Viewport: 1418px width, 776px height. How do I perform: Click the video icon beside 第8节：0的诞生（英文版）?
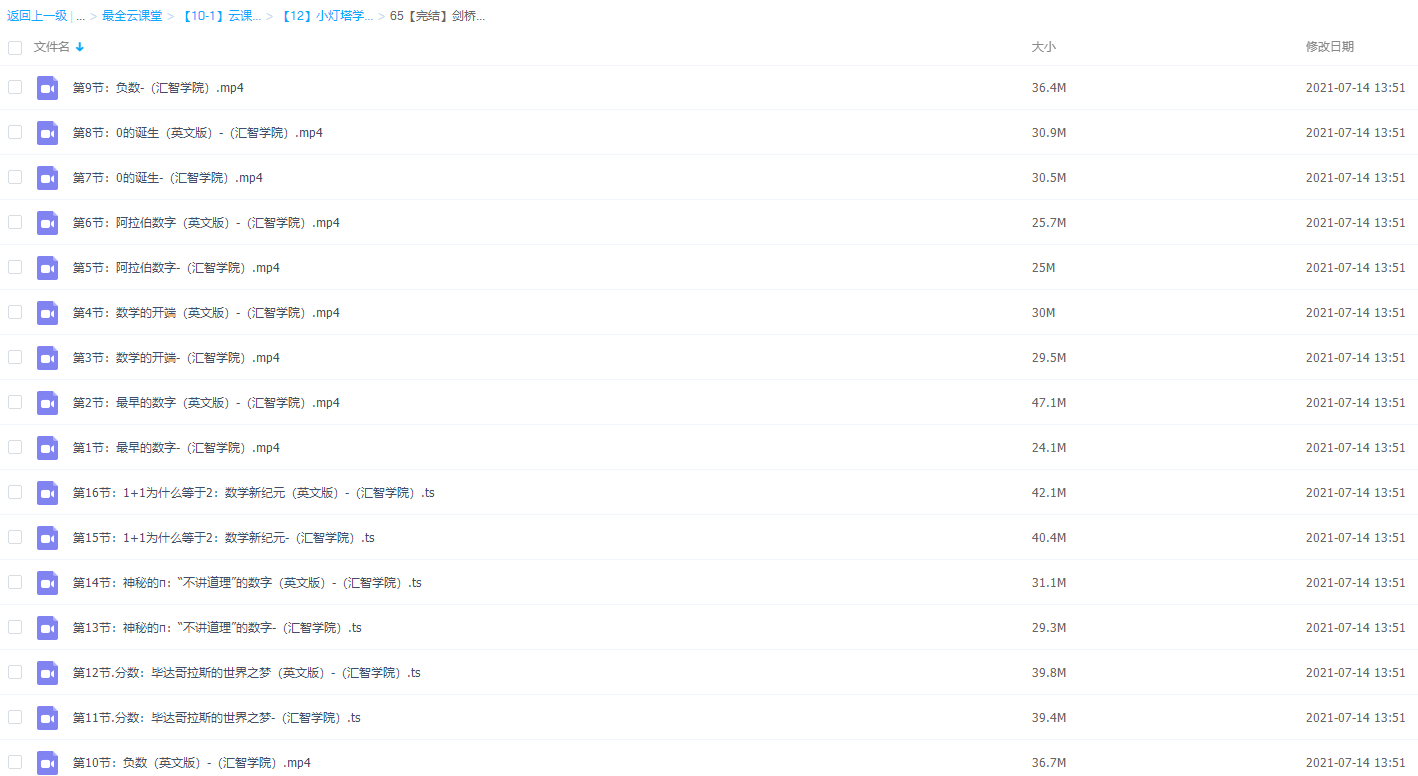tap(47, 132)
